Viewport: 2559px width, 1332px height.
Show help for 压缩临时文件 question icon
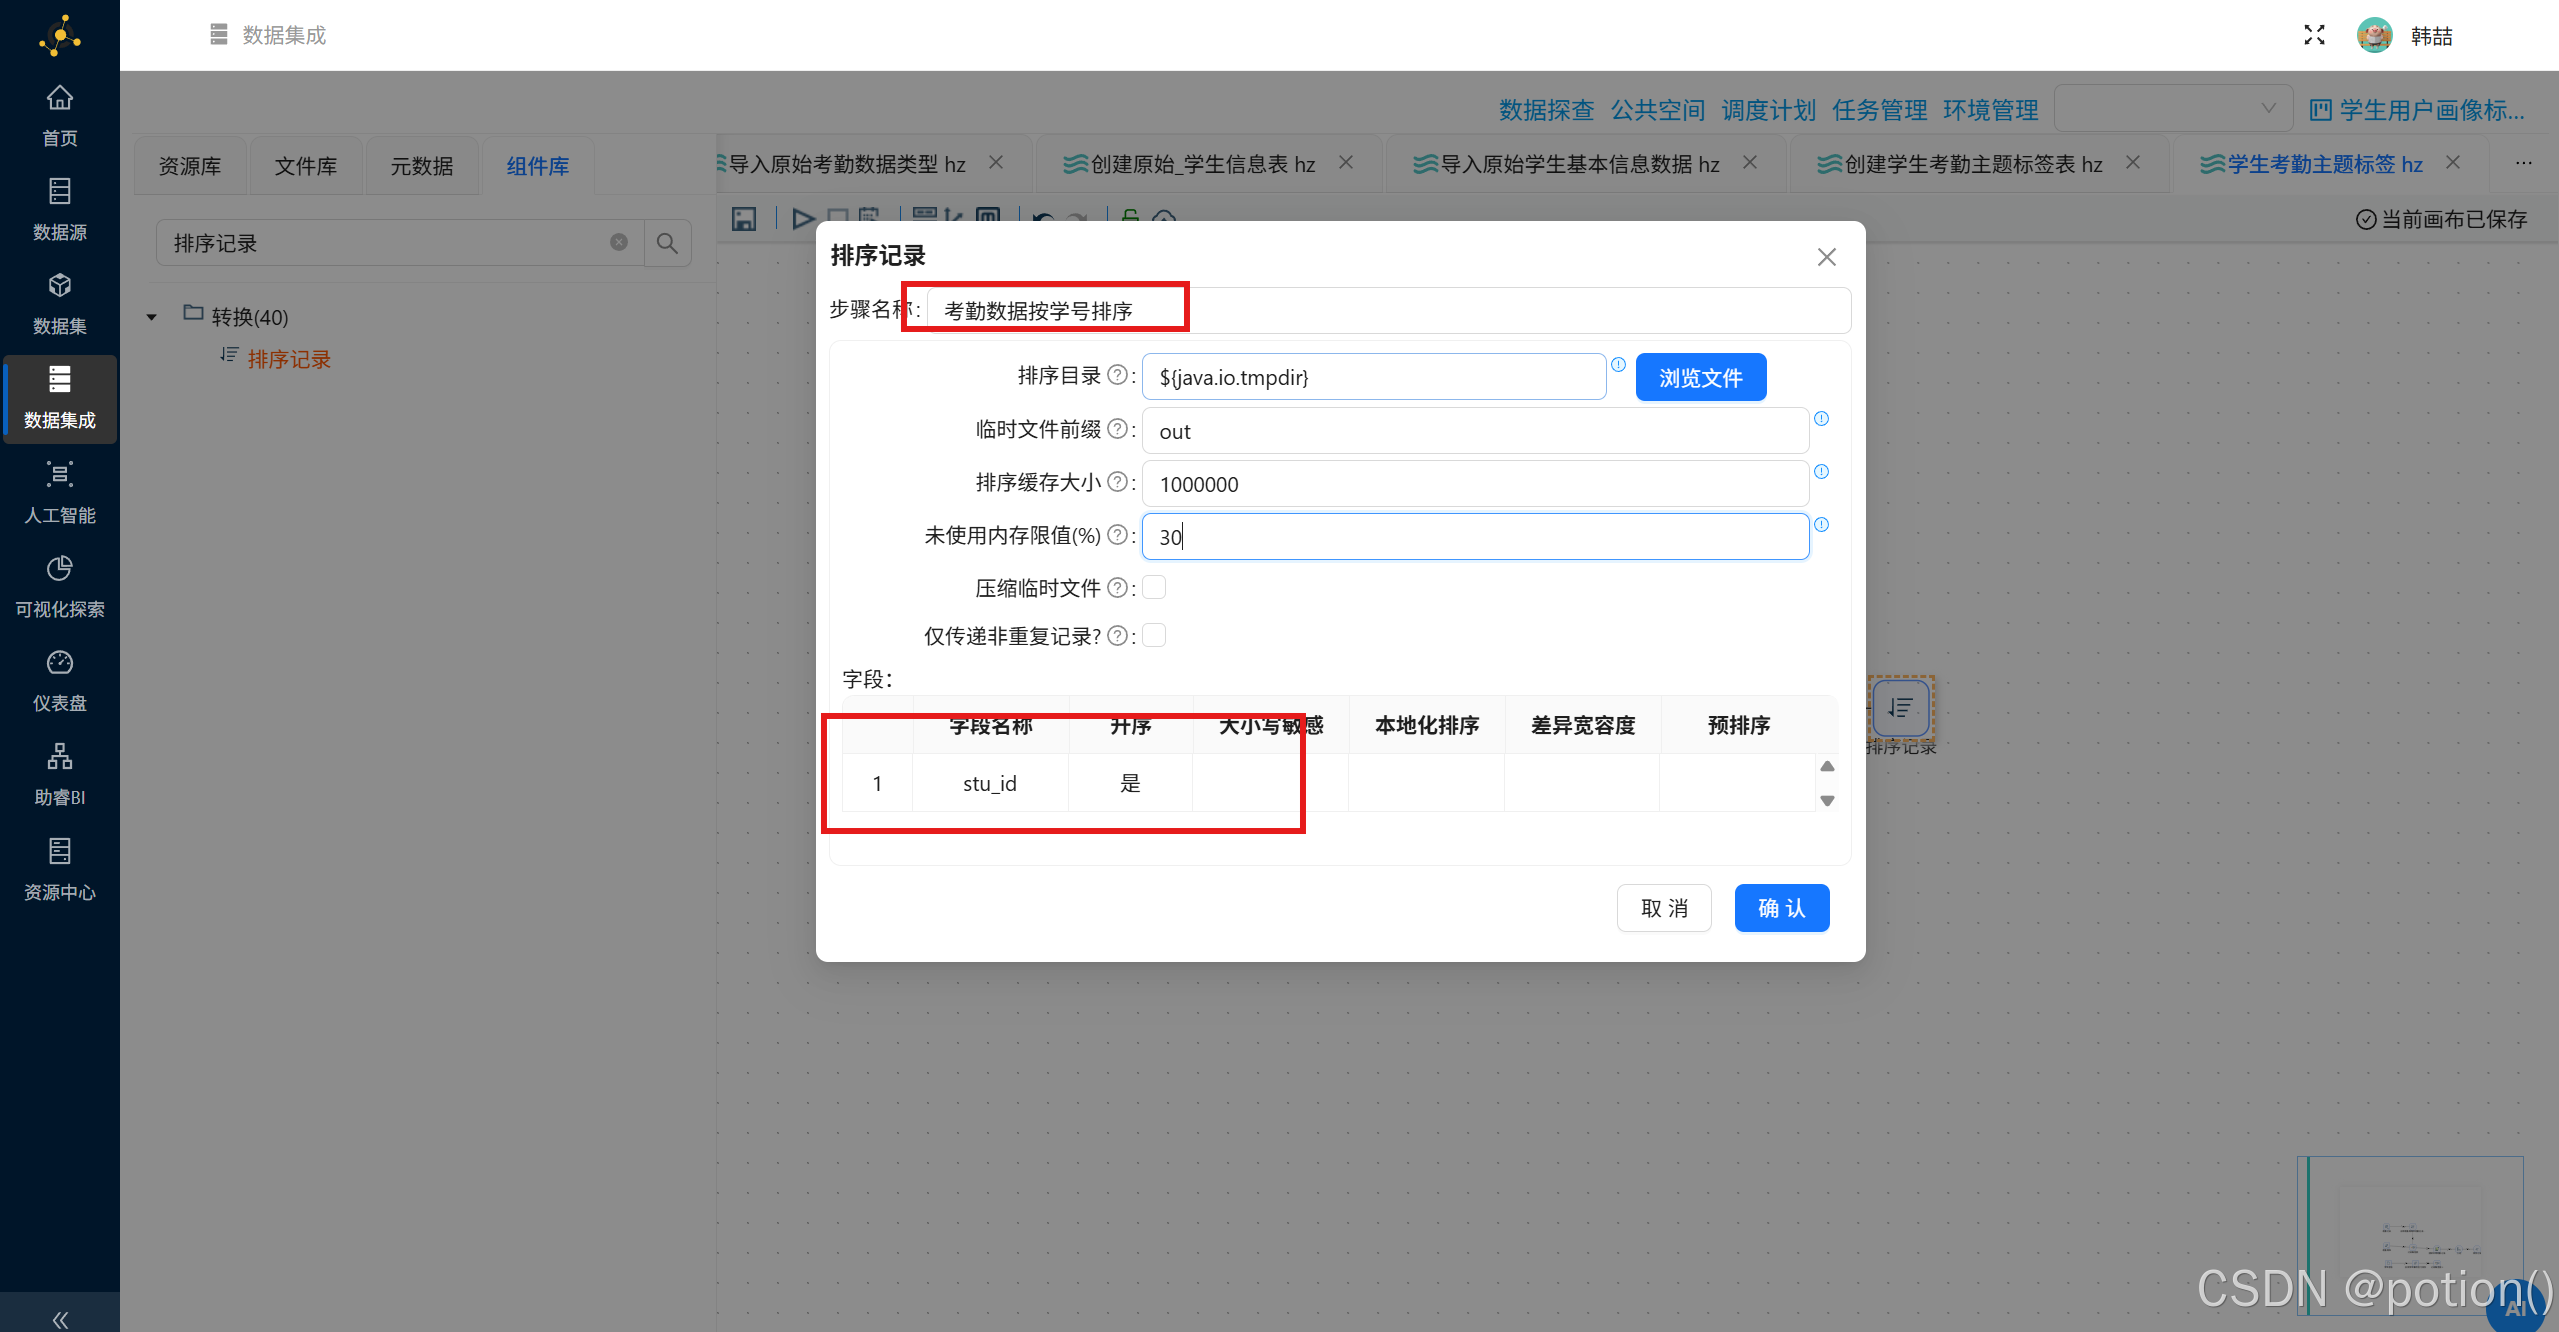click(1118, 588)
